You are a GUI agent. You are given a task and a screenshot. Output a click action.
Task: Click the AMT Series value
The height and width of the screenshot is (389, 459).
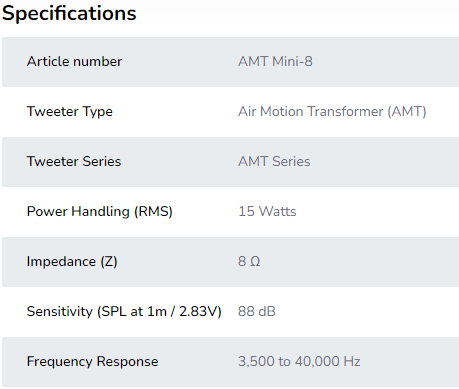(274, 161)
